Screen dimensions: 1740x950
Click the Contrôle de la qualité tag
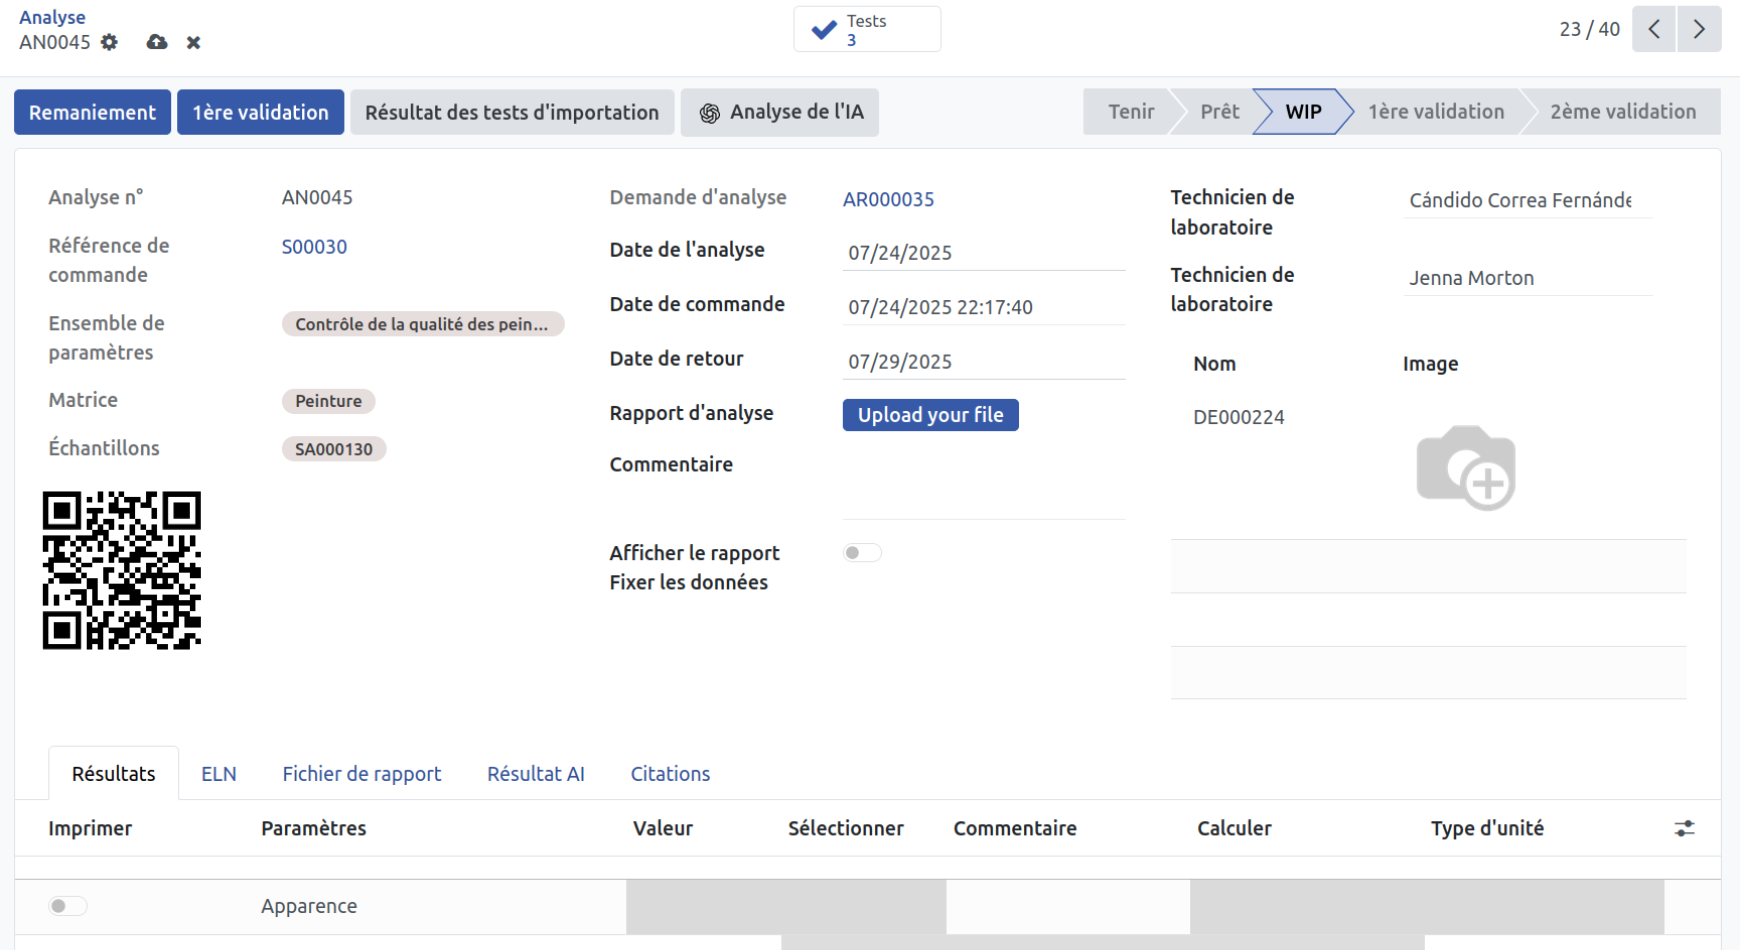[x=422, y=324]
